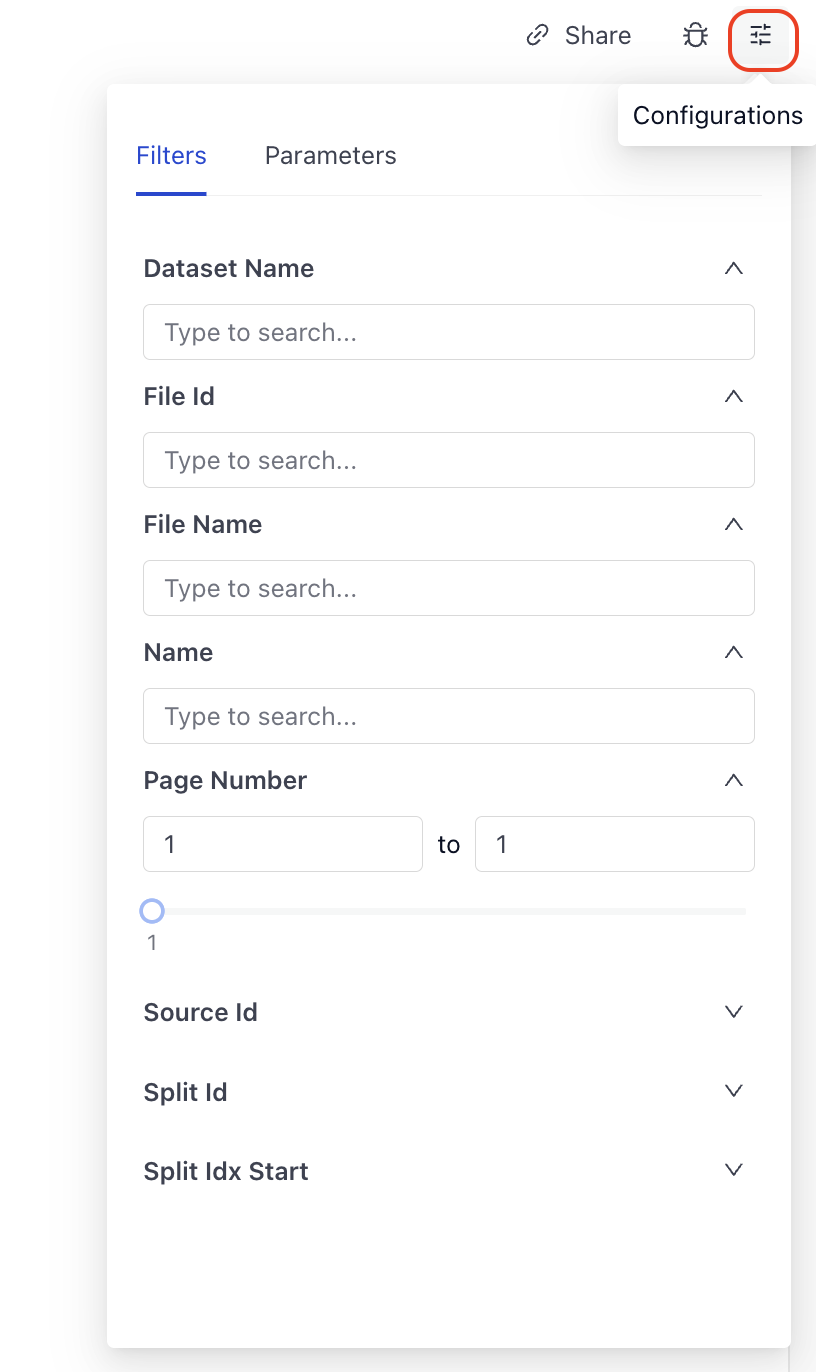816x1372 pixels.
Task: Collapse the File Id filter section
Action: coord(733,396)
